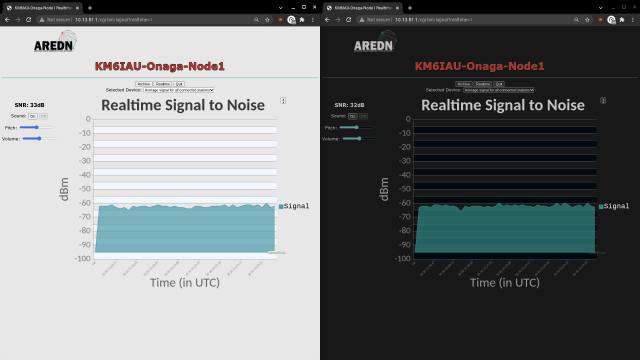Open the extensions puzzle icon in left browser
Viewport: 640px width, 360px height.
click(302, 20)
